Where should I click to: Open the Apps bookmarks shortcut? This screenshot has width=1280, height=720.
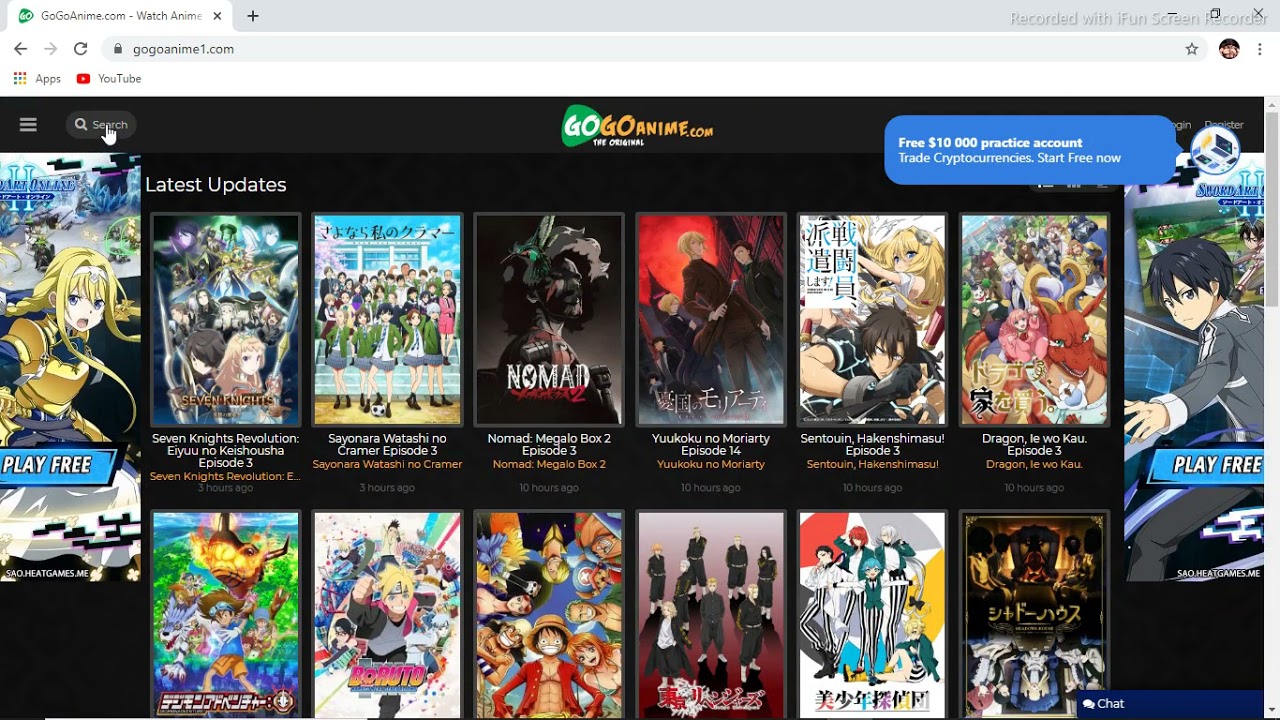tap(37, 79)
